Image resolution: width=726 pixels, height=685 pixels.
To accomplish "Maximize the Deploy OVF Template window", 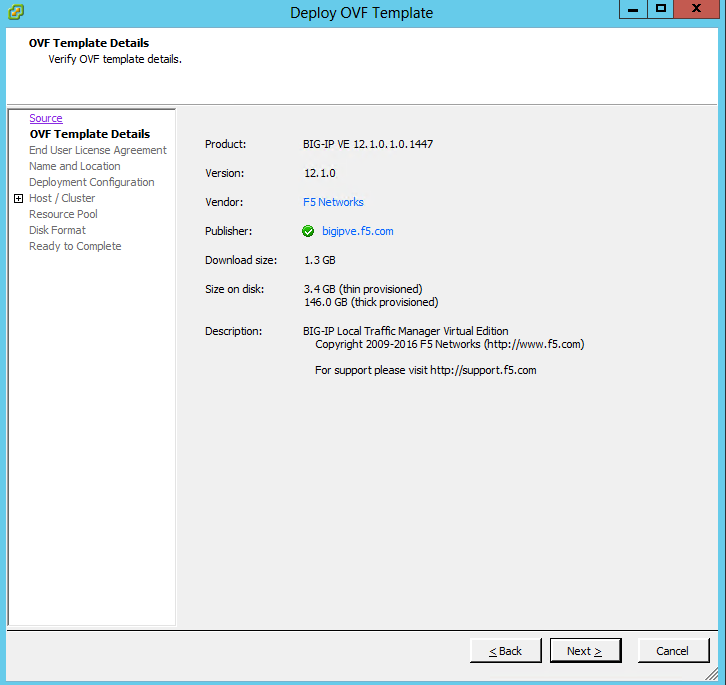I will (x=661, y=9).
